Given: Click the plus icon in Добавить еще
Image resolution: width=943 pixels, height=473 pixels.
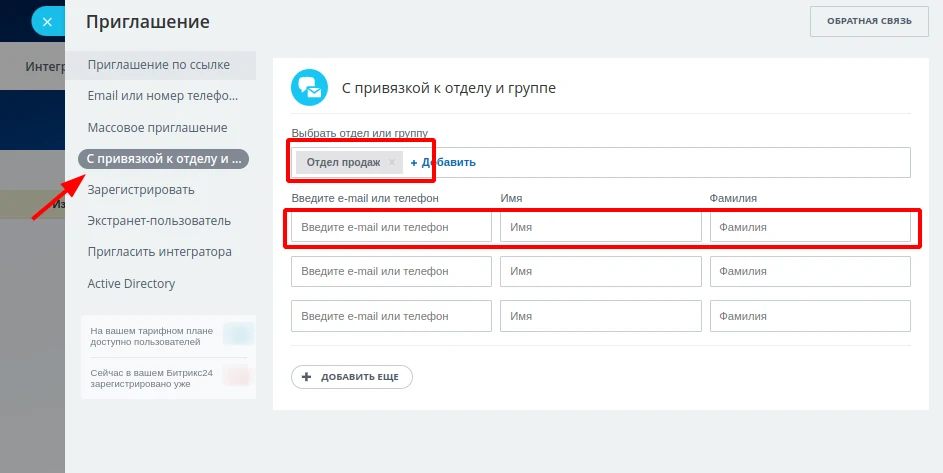Looking at the screenshot, I should point(307,377).
